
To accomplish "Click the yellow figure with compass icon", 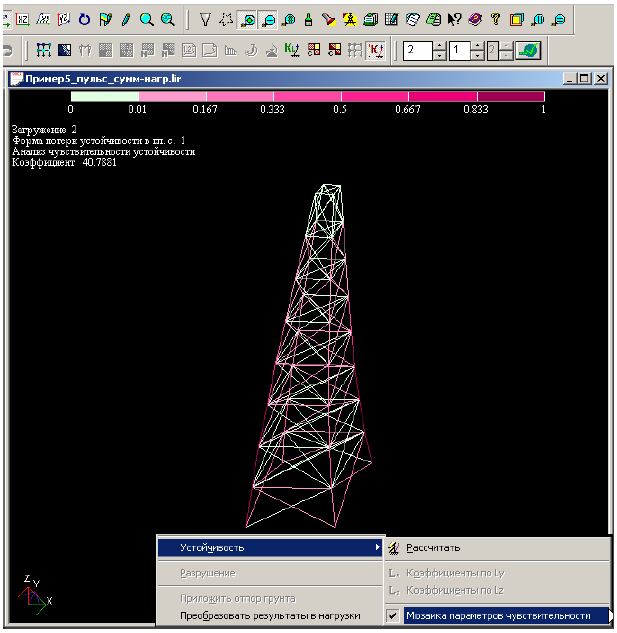I will coord(349,19).
